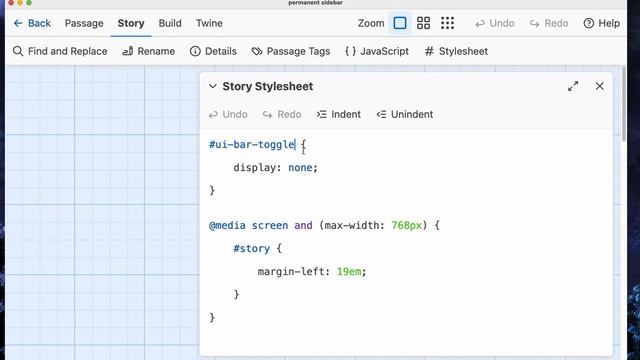Click the Story Stylesheet title text
This screenshot has width=640, height=360.
pos(268,86)
